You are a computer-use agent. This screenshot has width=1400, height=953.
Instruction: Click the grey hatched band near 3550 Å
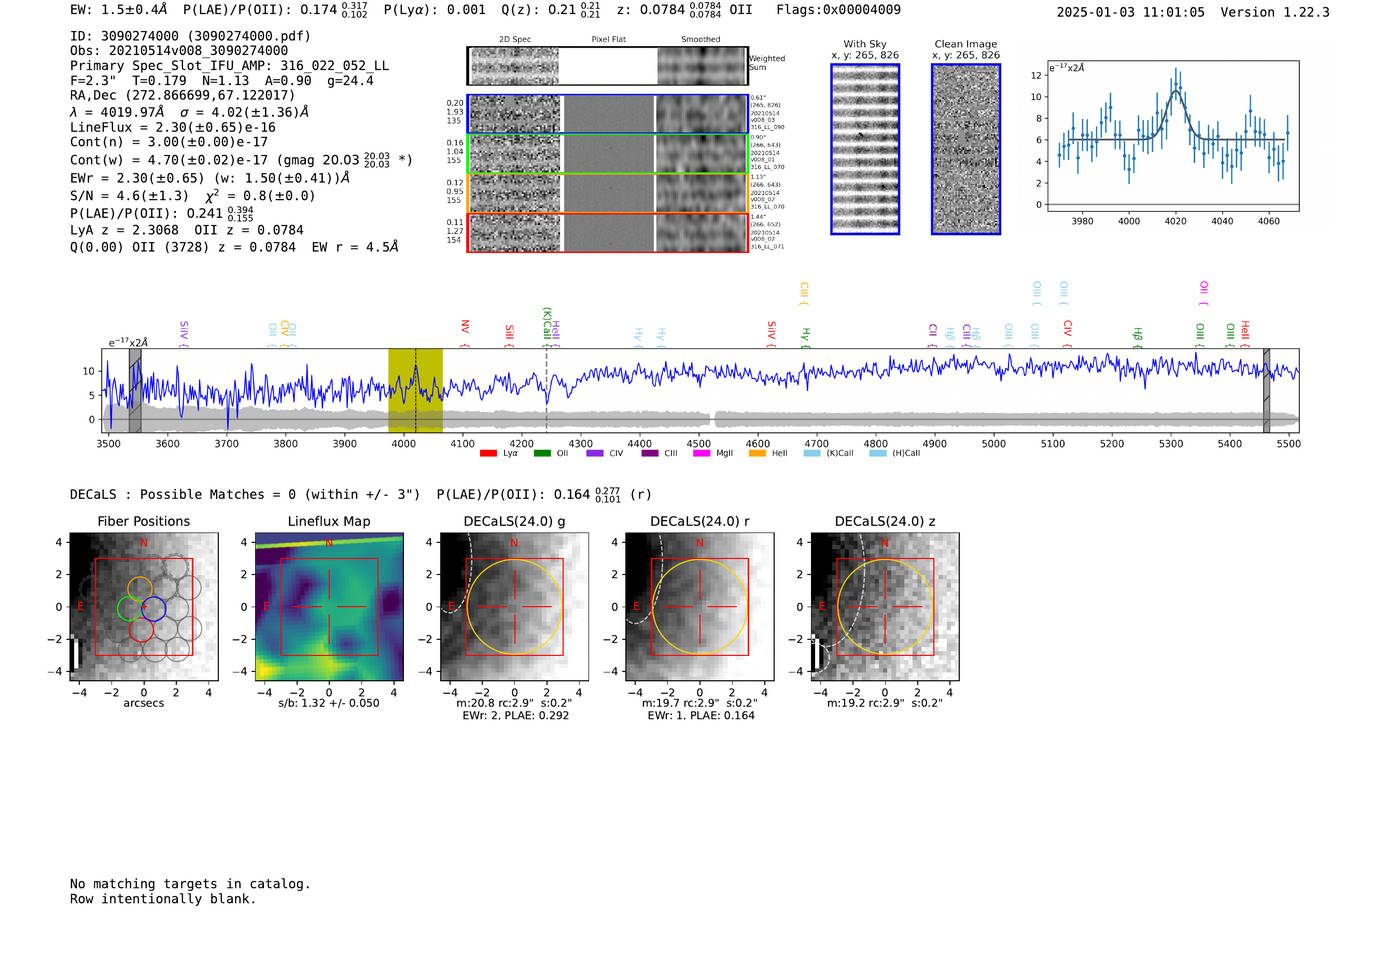click(x=135, y=390)
